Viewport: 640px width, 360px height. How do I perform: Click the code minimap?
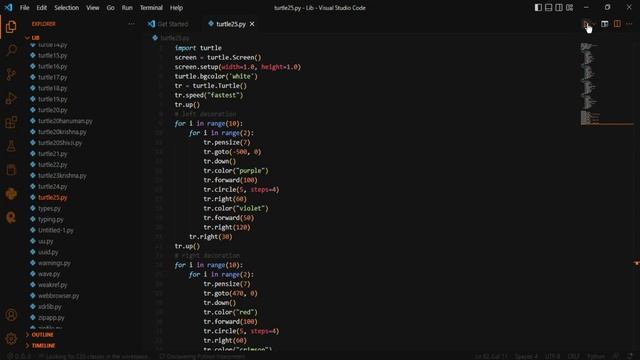pos(607,84)
